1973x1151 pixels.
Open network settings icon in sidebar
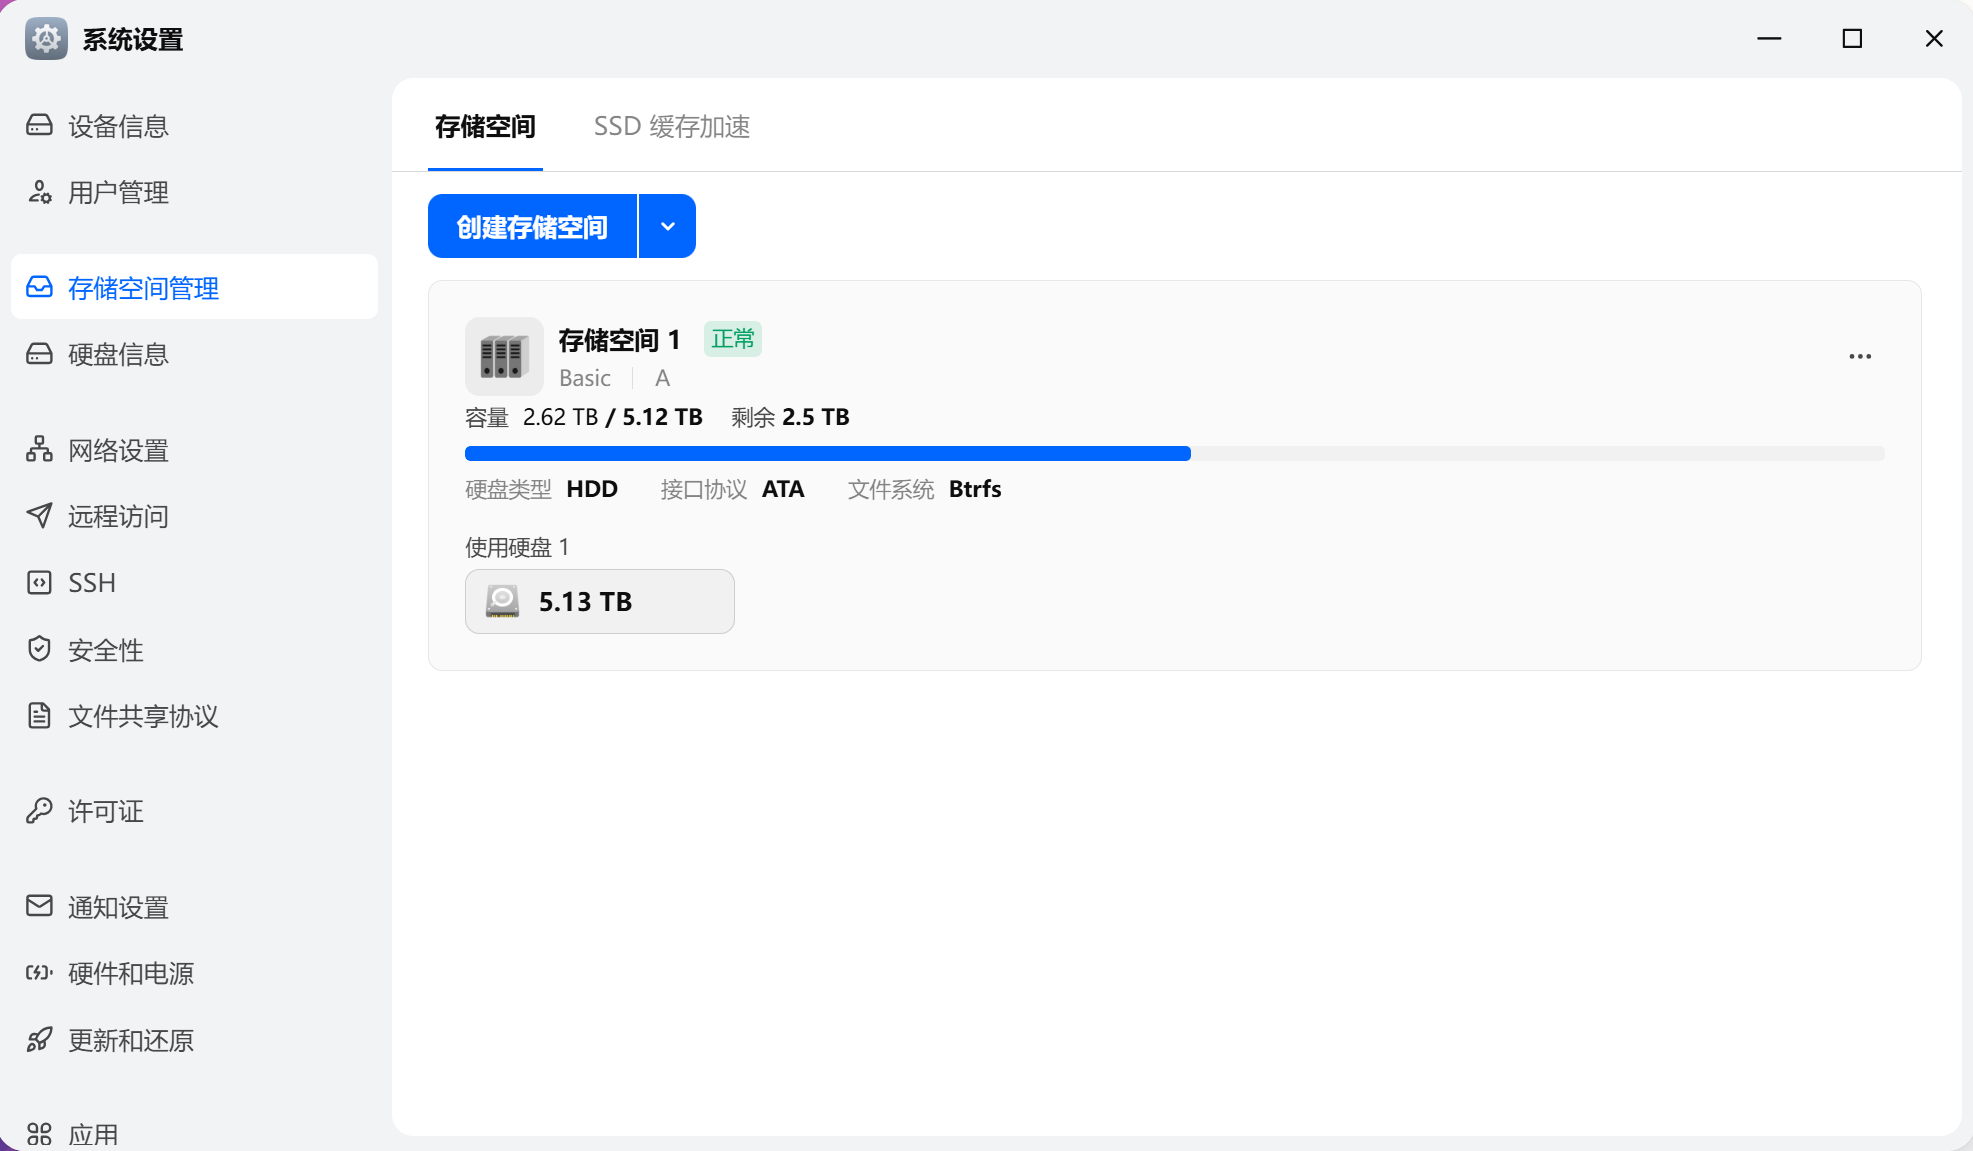(39, 449)
